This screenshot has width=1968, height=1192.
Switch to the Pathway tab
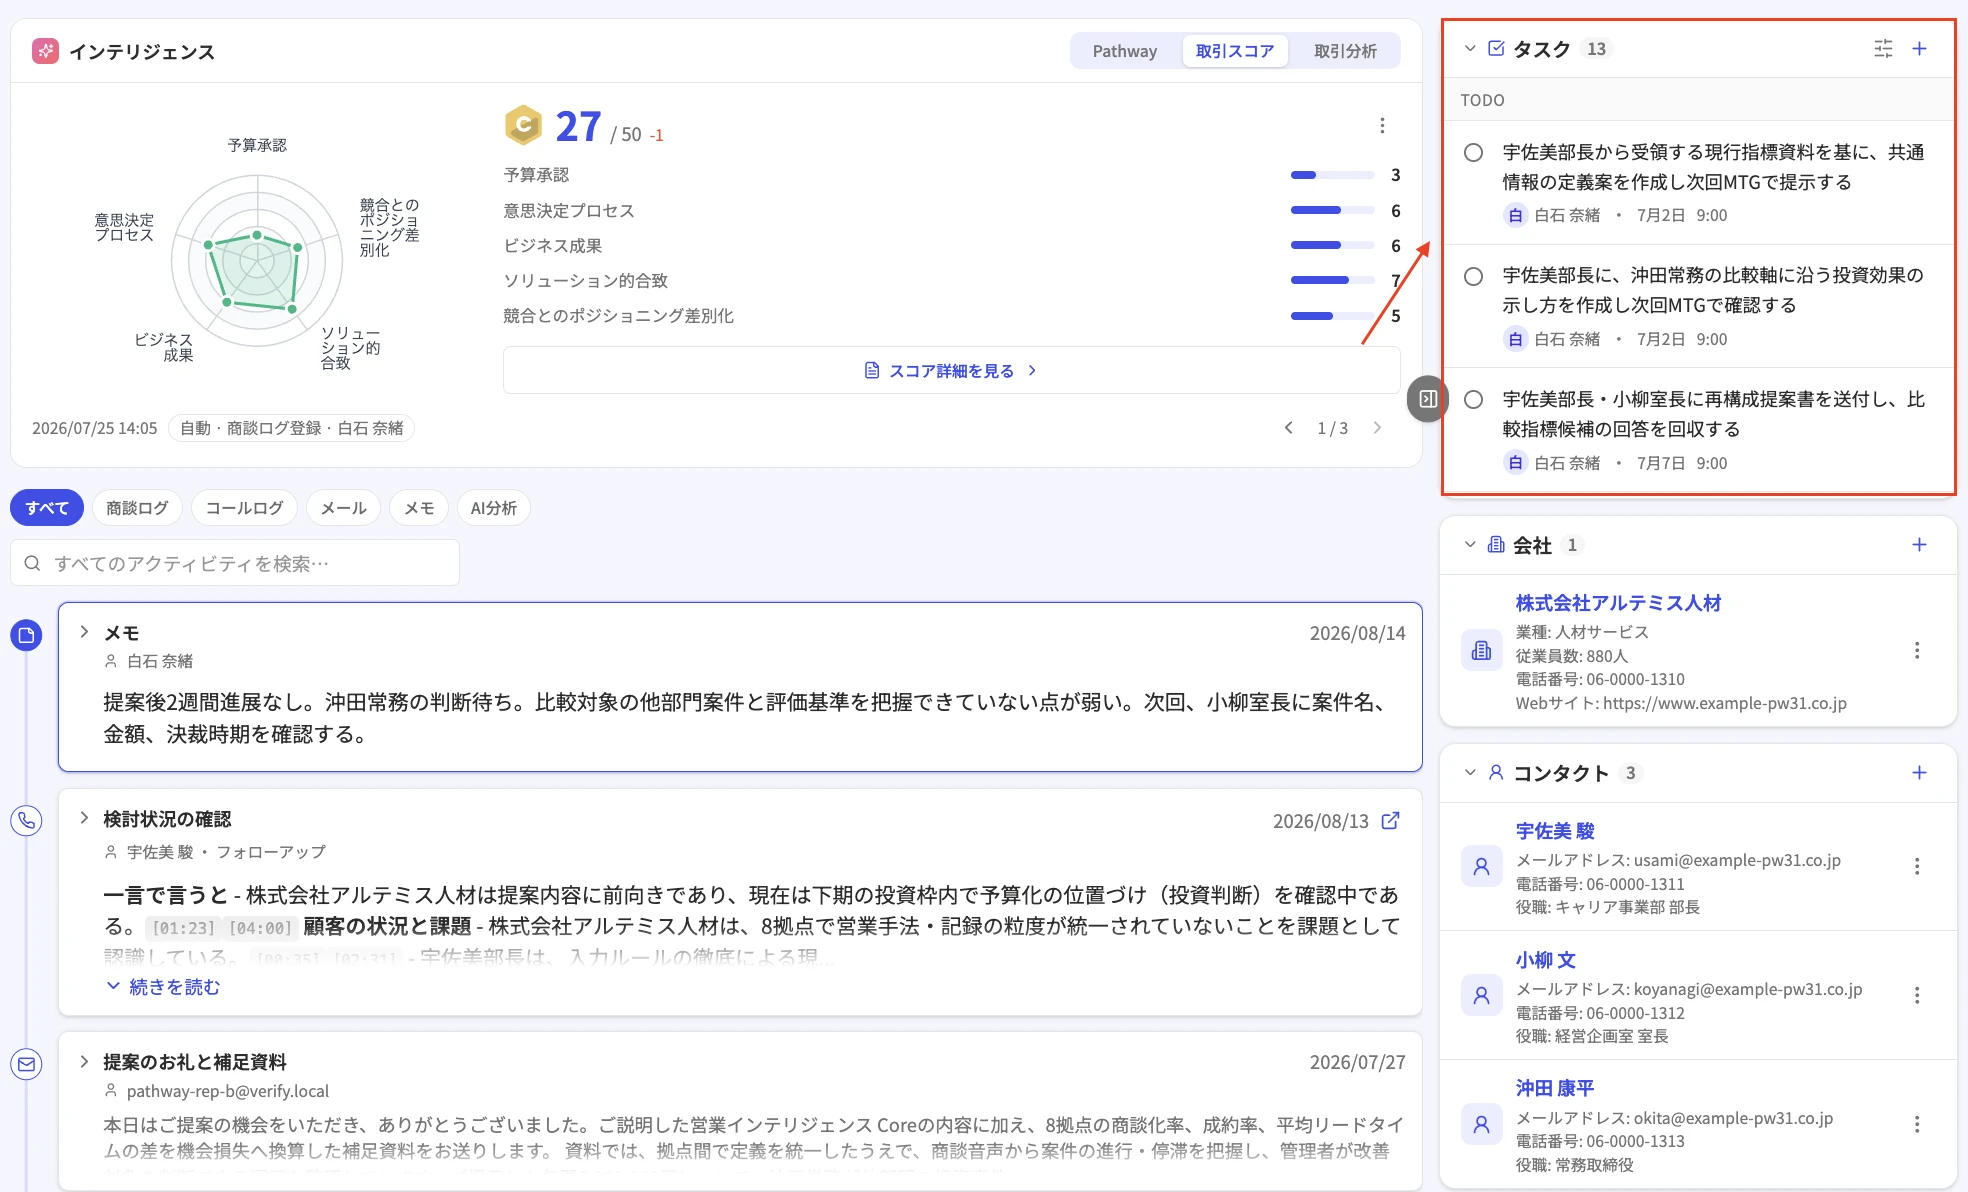coord(1125,51)
